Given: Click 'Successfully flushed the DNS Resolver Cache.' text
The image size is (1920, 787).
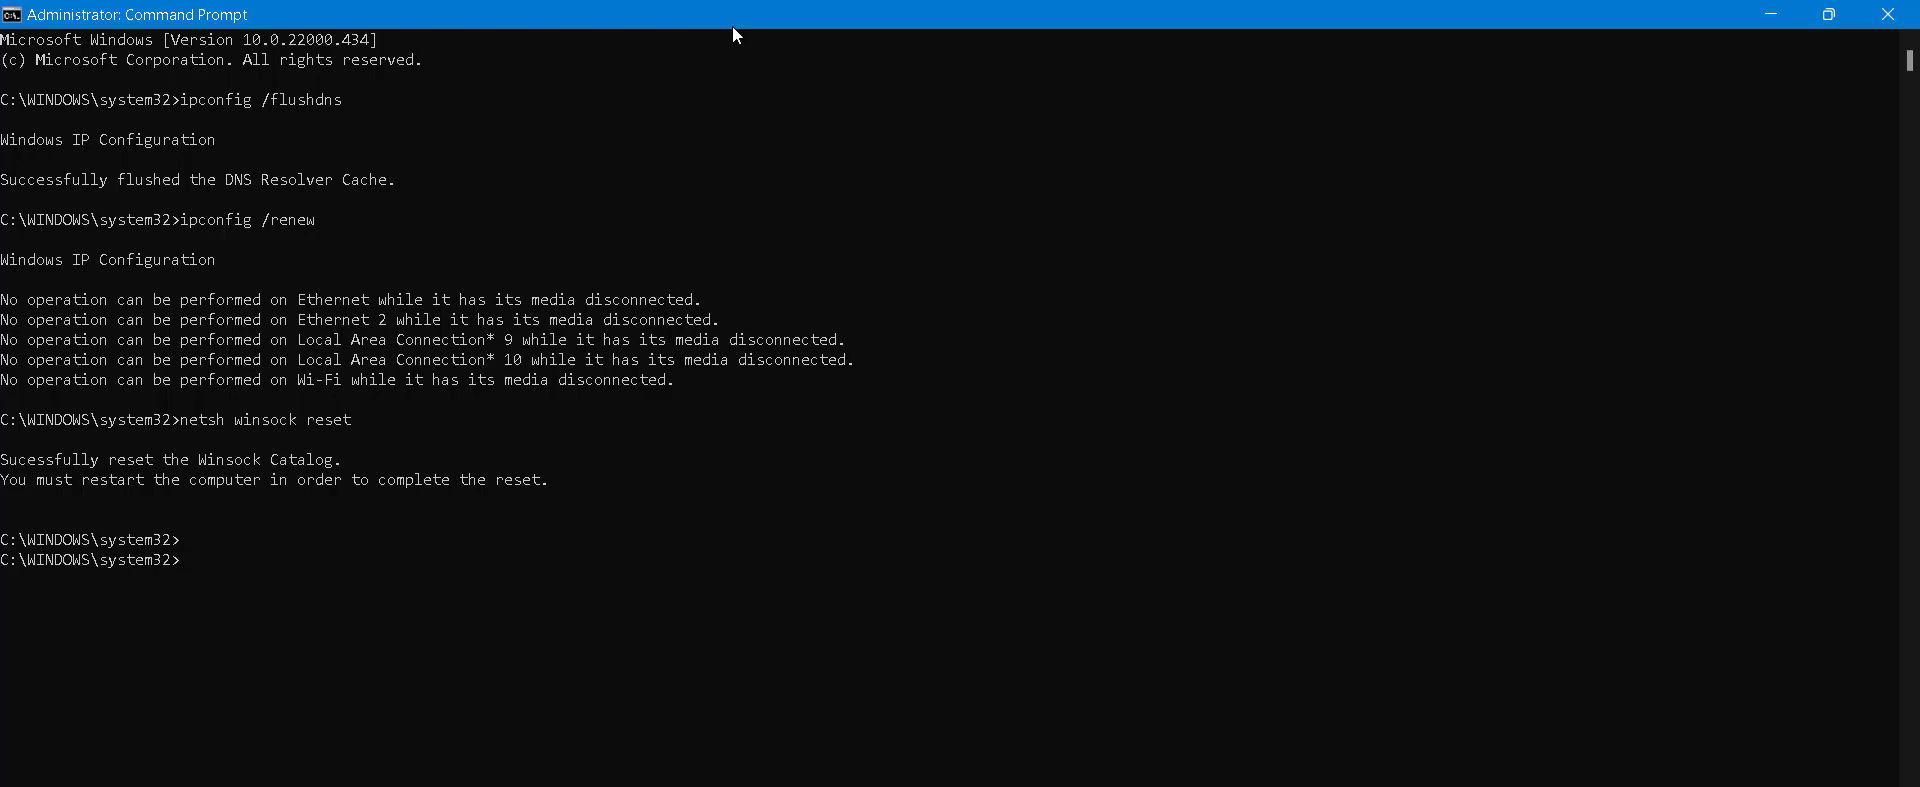Looking at the screenshot, I should click(198, 180).
